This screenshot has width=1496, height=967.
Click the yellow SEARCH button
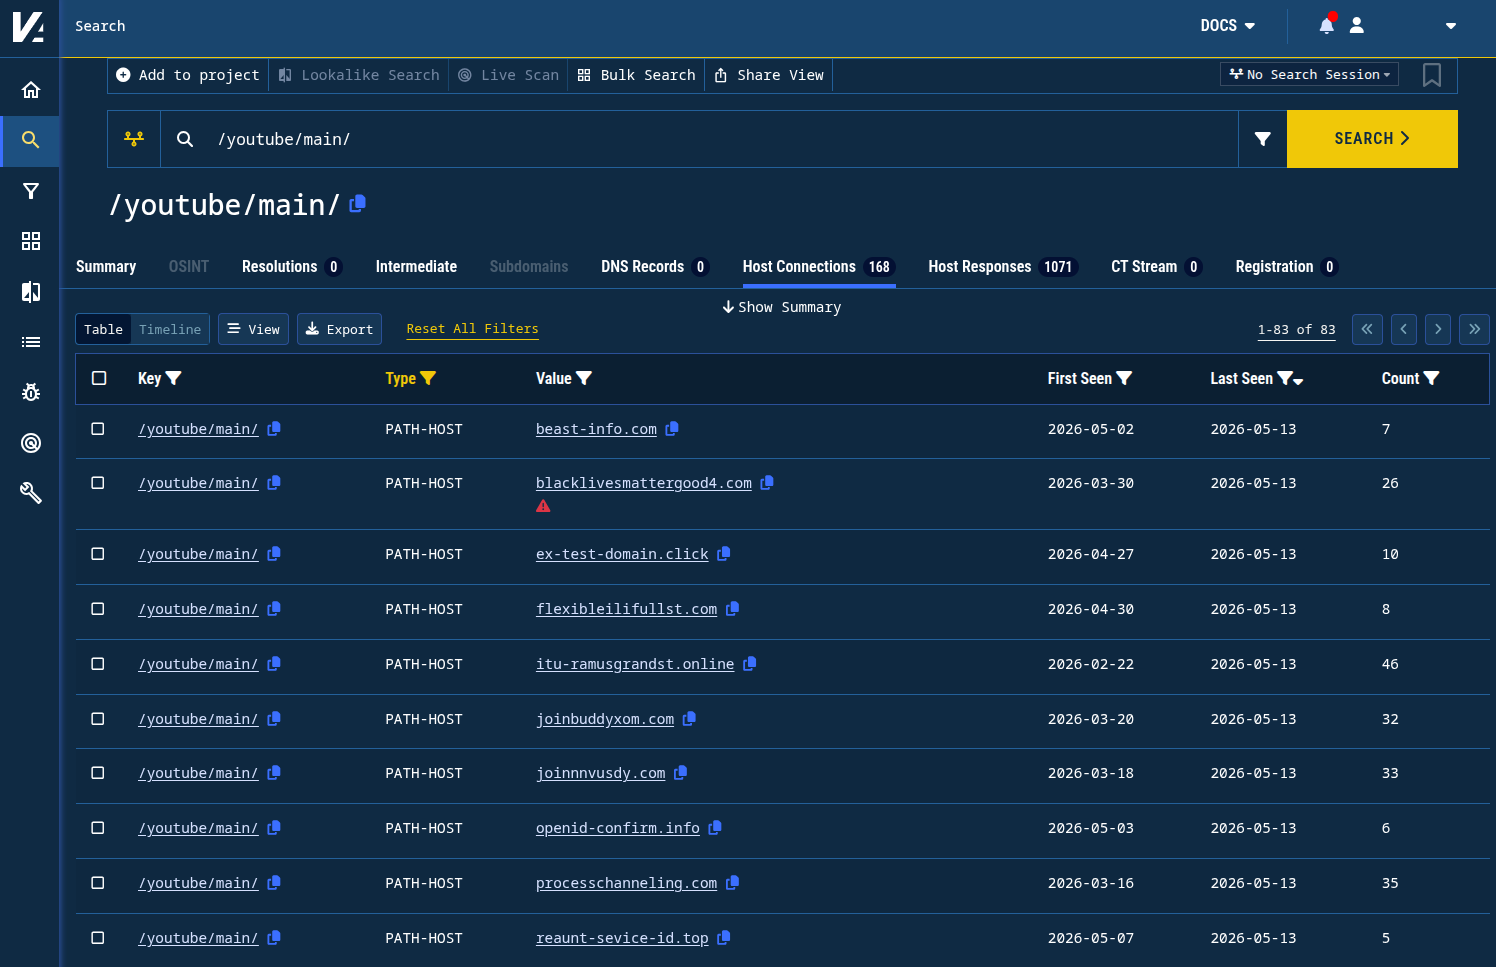click(1372, 139)
